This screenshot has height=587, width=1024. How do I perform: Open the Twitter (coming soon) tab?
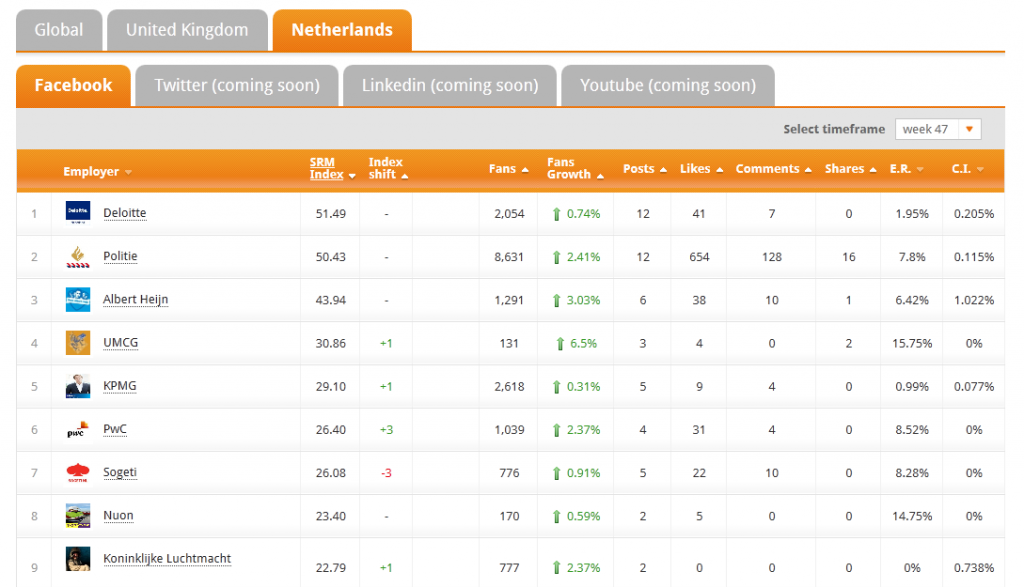[x=237, y=86]
